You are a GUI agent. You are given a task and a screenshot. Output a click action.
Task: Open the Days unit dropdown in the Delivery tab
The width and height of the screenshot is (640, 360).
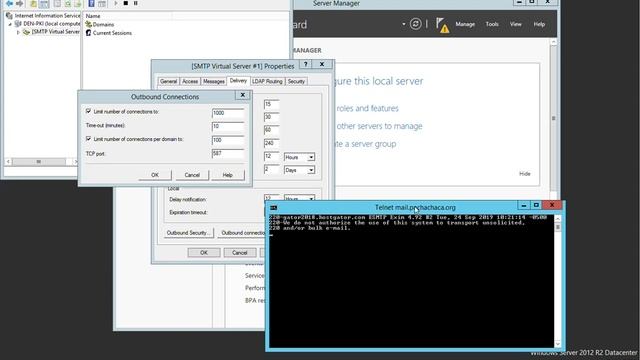click(x=311, y=170)
